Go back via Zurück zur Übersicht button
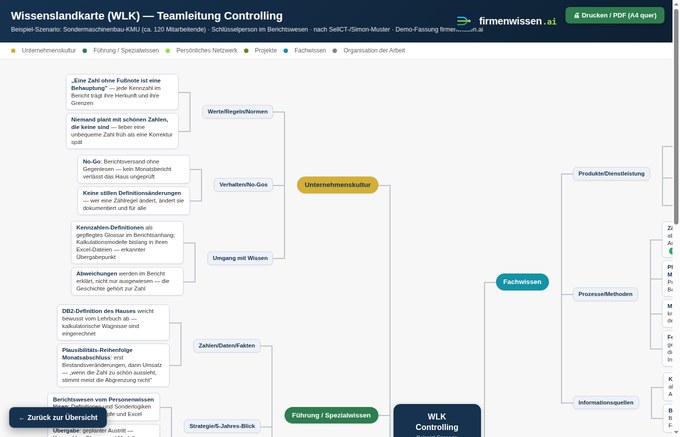The image size is (680, 437). 58,417
